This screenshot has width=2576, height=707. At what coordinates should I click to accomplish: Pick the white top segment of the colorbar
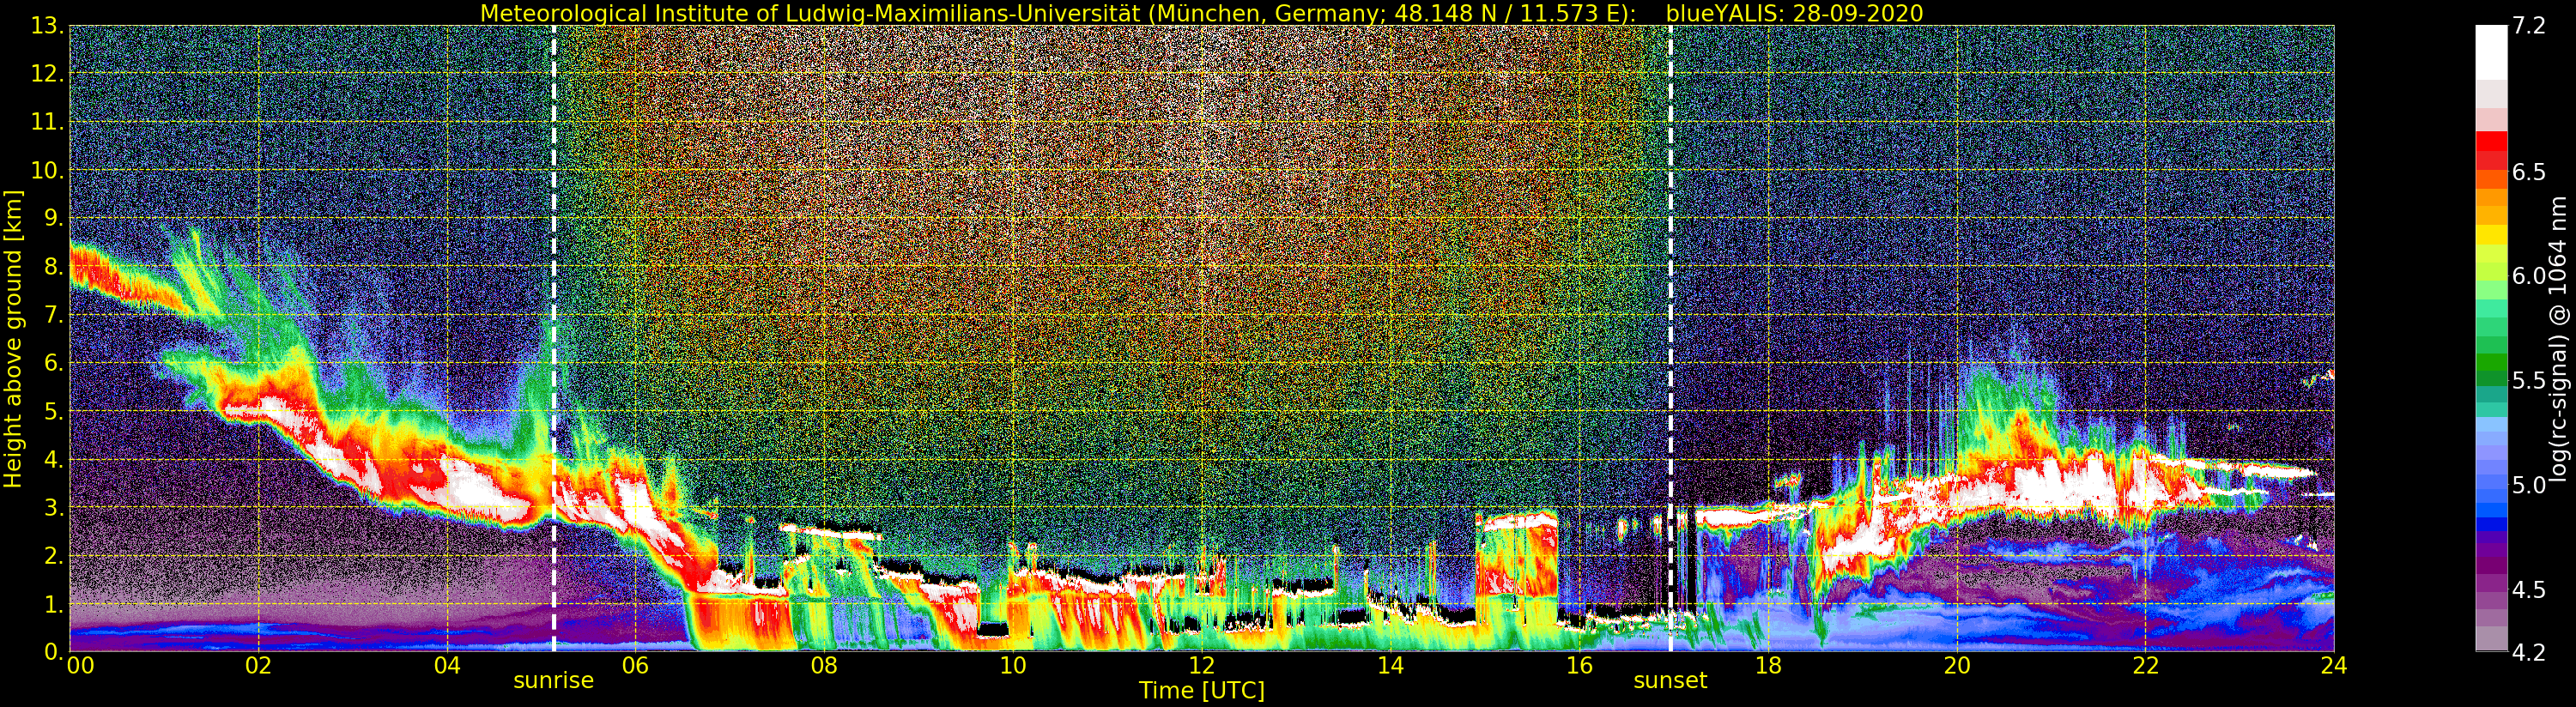point(2491,50)
